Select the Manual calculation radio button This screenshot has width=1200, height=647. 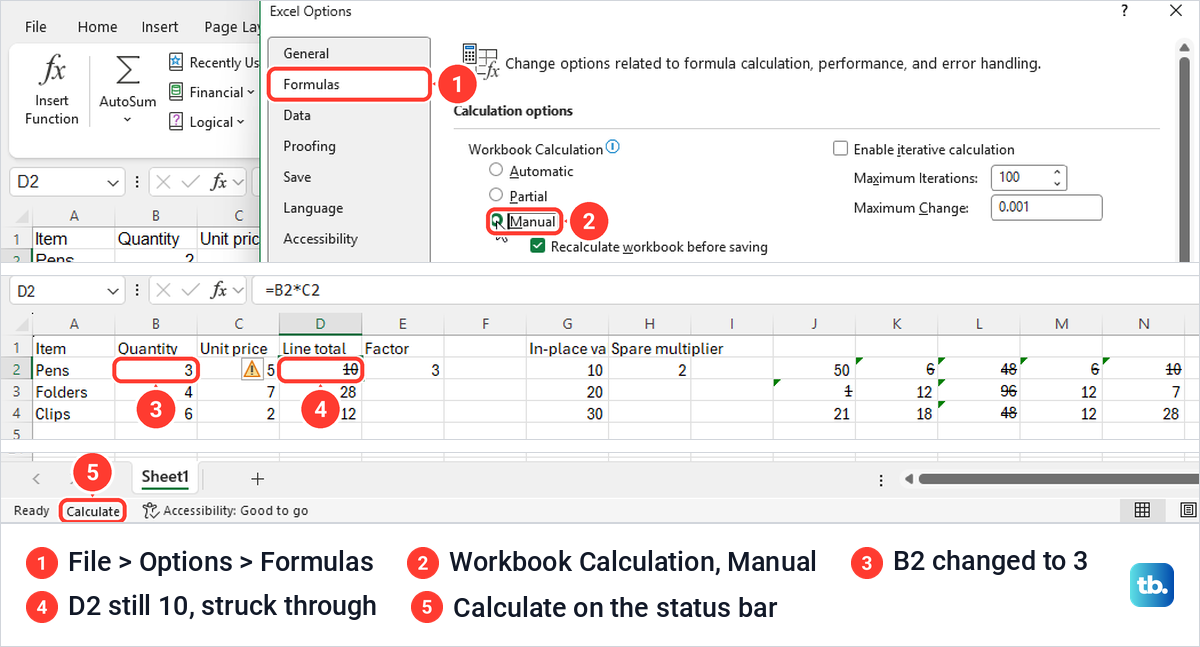[496, 220]
